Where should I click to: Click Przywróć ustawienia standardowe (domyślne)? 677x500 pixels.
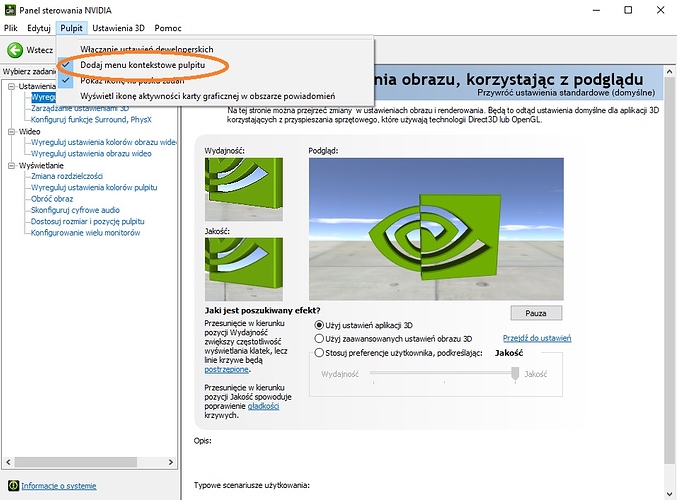[566, 93]
